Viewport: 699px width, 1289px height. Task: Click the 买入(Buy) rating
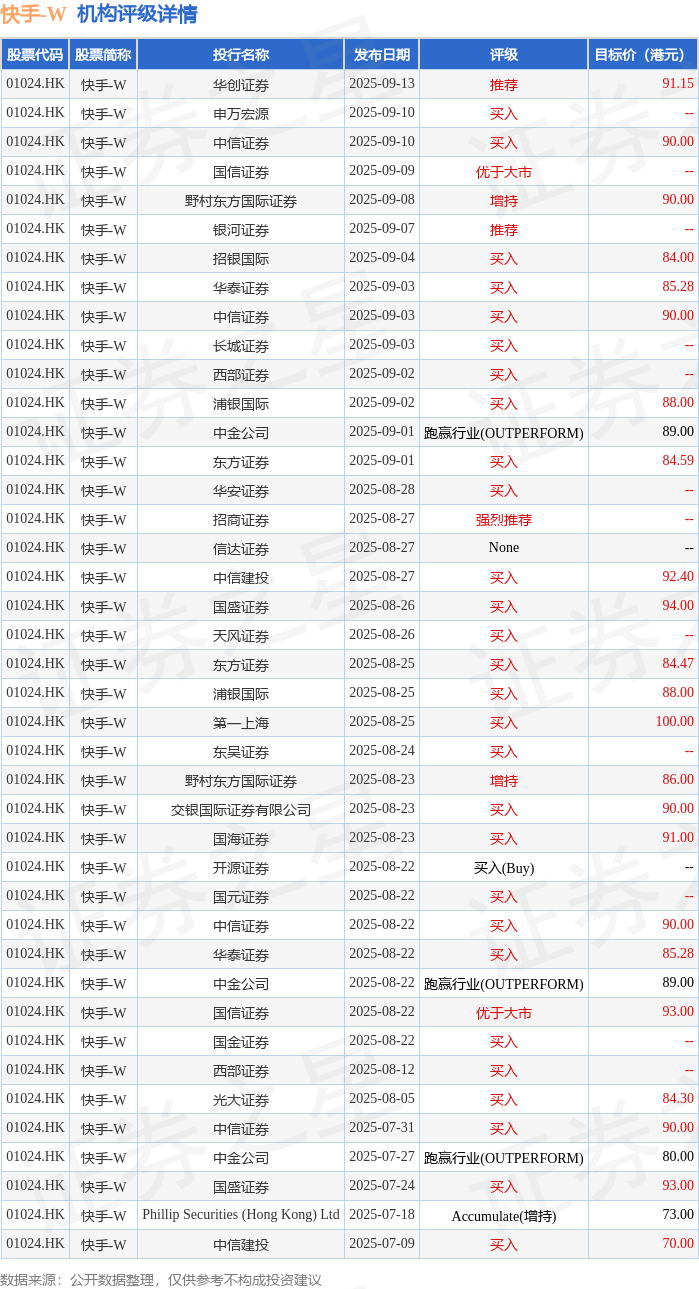504,868
